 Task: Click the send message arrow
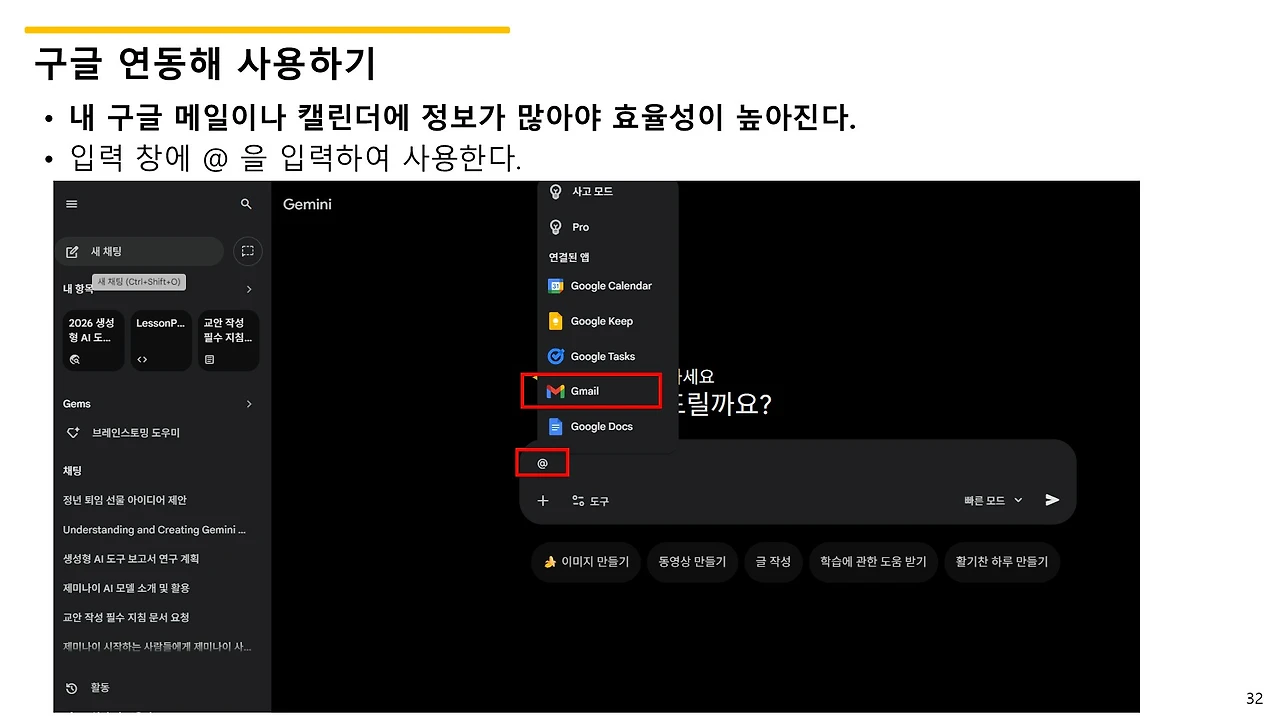[1051, 501]
